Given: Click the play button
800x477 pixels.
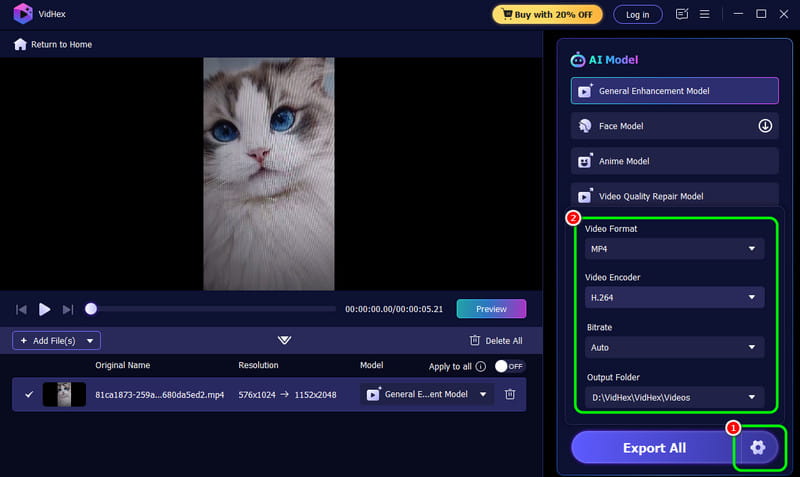Looking at the screenshot, I should tap(45, 309).
